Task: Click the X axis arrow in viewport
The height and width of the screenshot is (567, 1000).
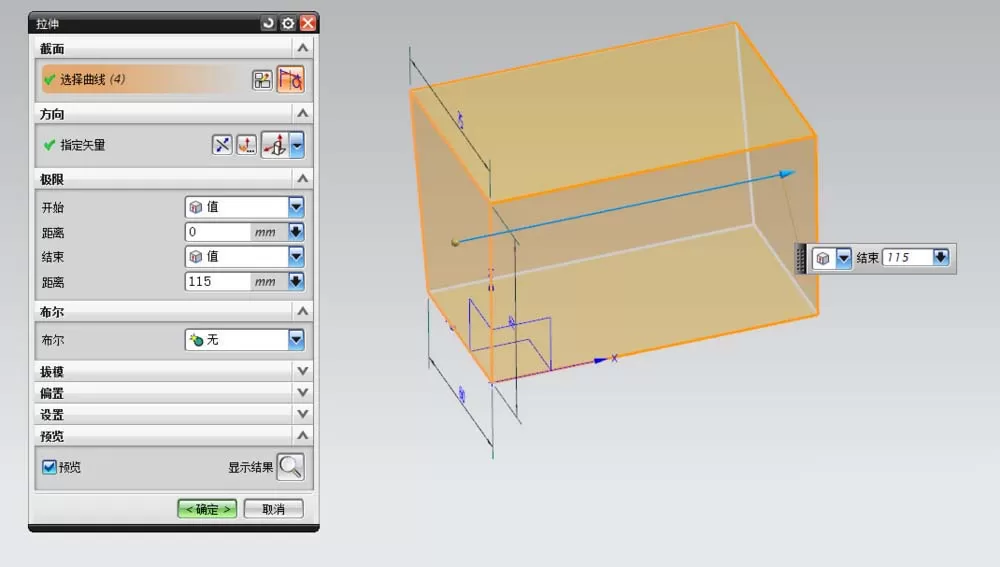Action: click(601, 360)
